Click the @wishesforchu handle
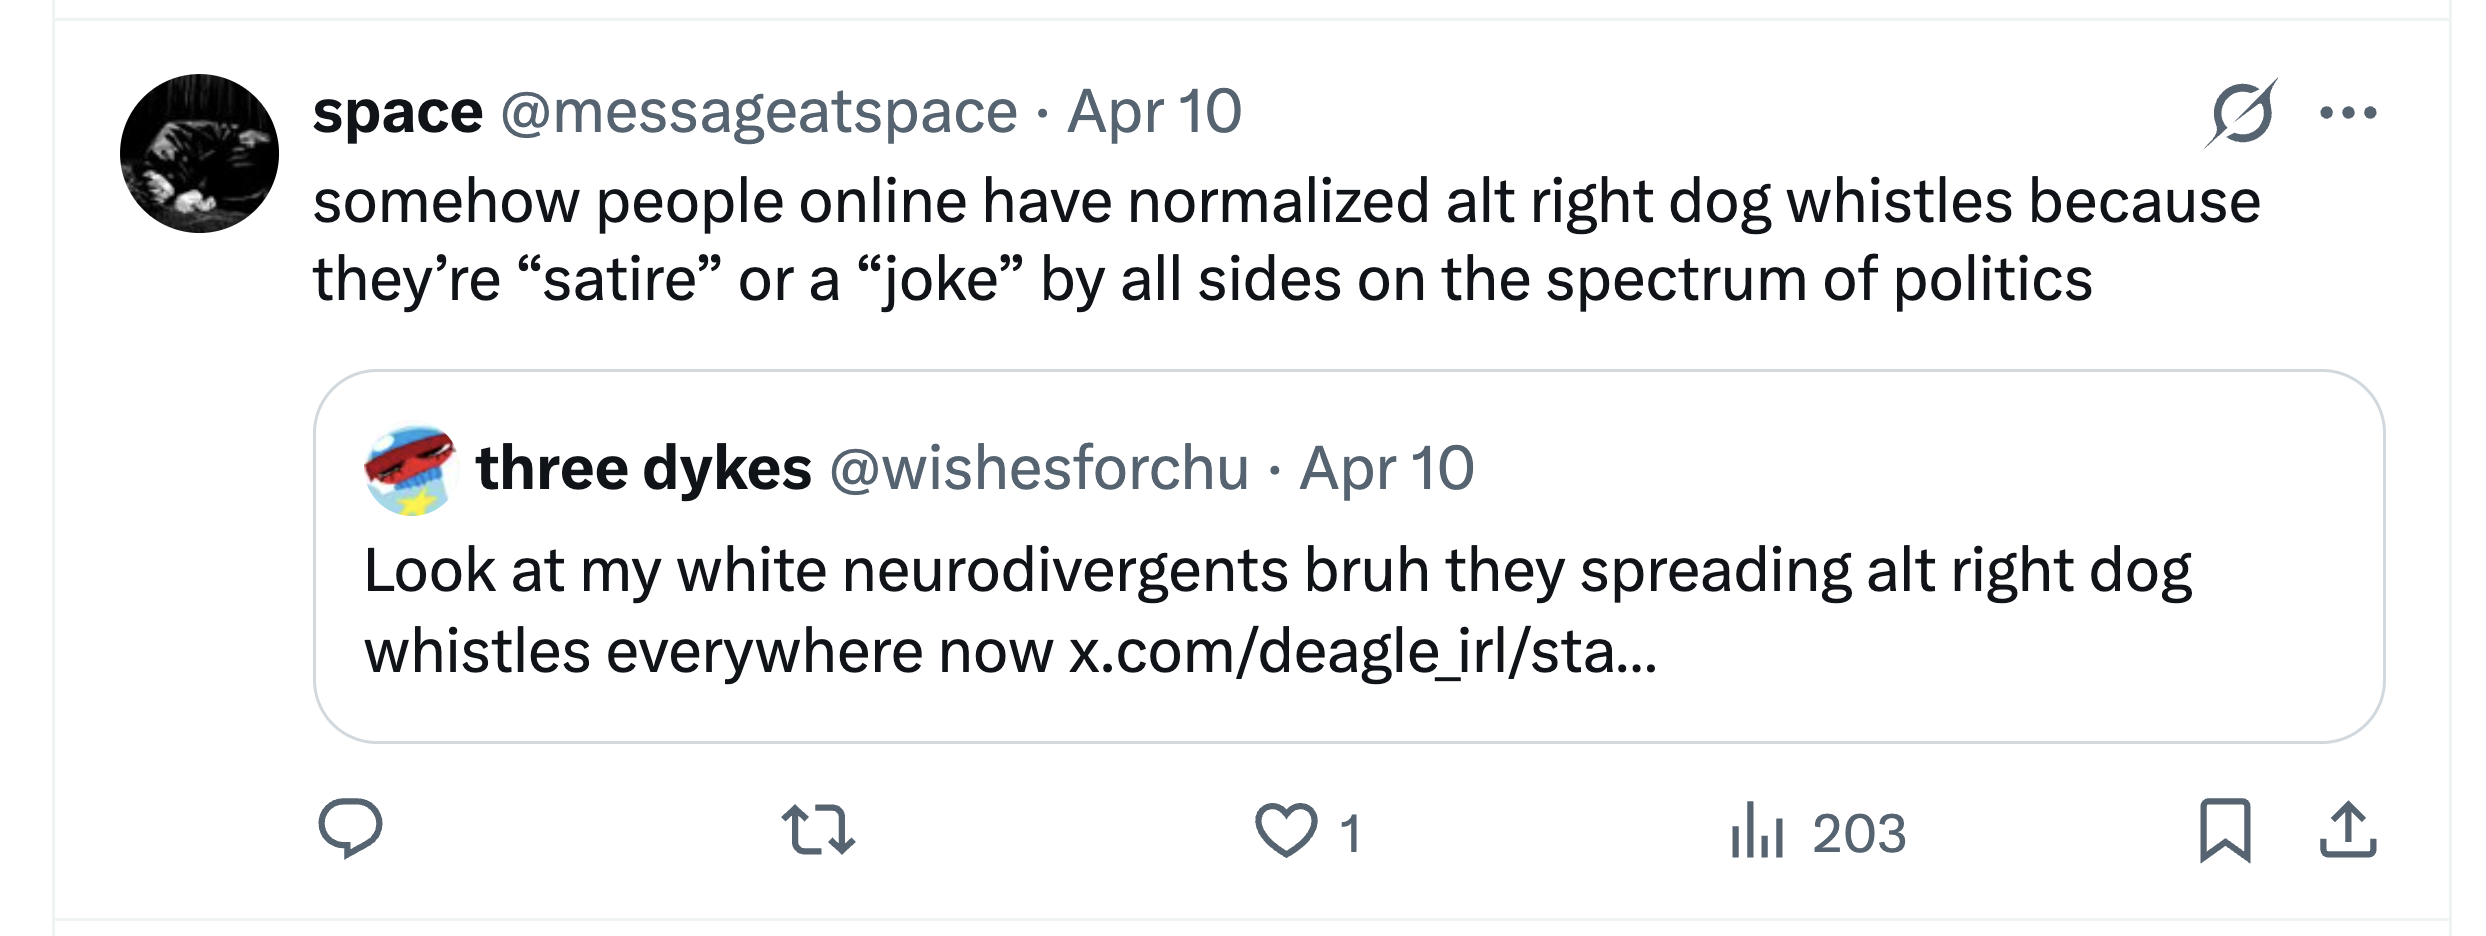Viewport: 2486px width, 936px height. click(x=1039, y=468)
